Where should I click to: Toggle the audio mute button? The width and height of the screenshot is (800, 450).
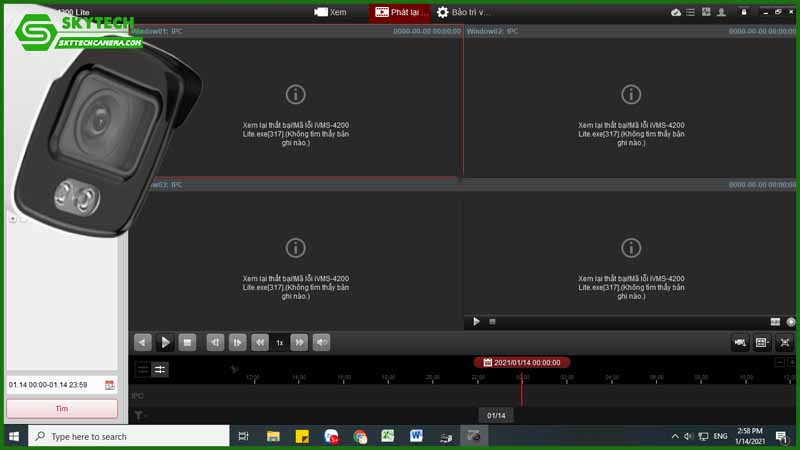322,342
